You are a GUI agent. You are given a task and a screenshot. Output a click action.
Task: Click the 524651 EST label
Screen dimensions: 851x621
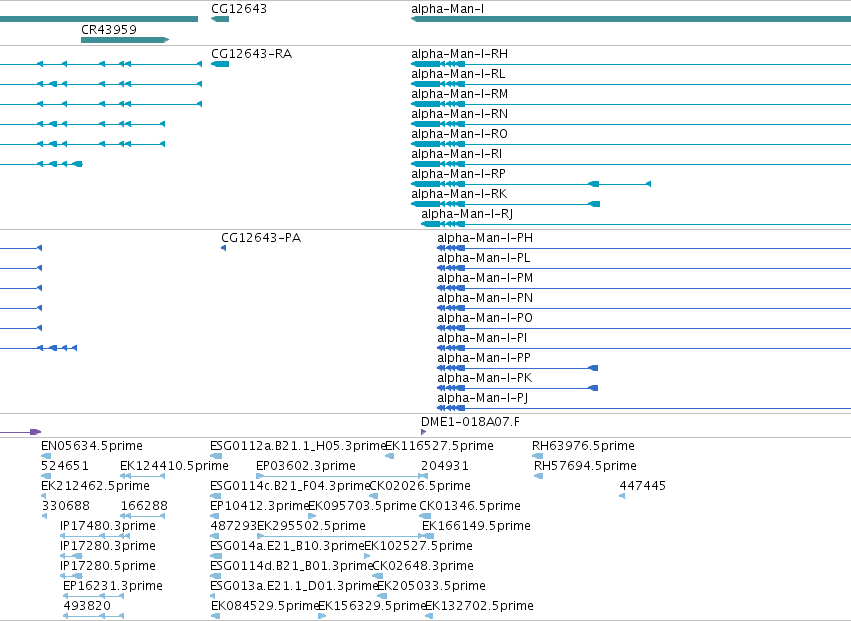coord(65,466)
